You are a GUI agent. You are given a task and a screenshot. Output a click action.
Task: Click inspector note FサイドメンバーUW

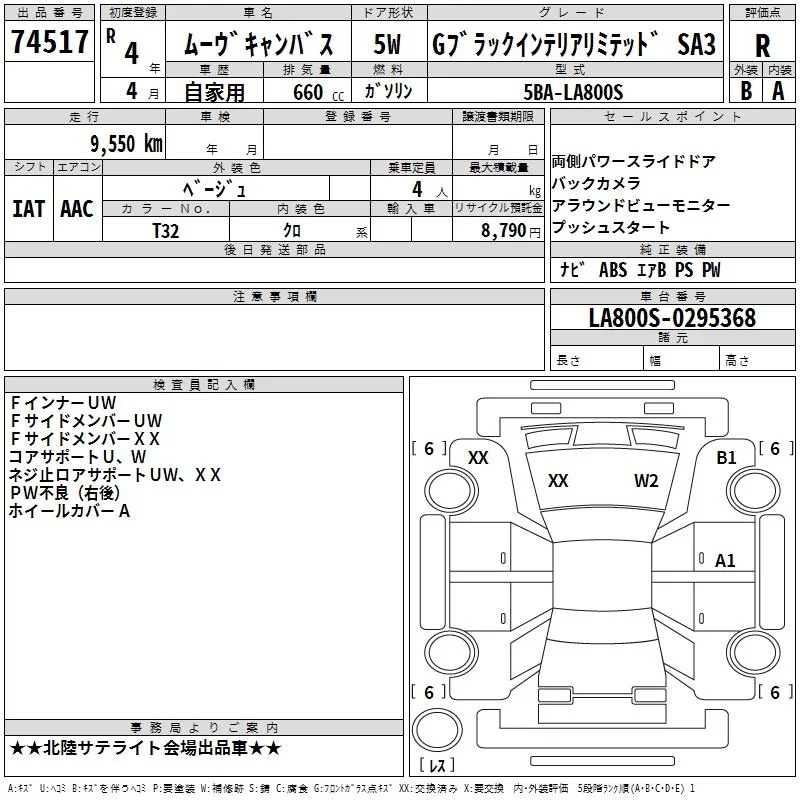click(x=86, y=421)
